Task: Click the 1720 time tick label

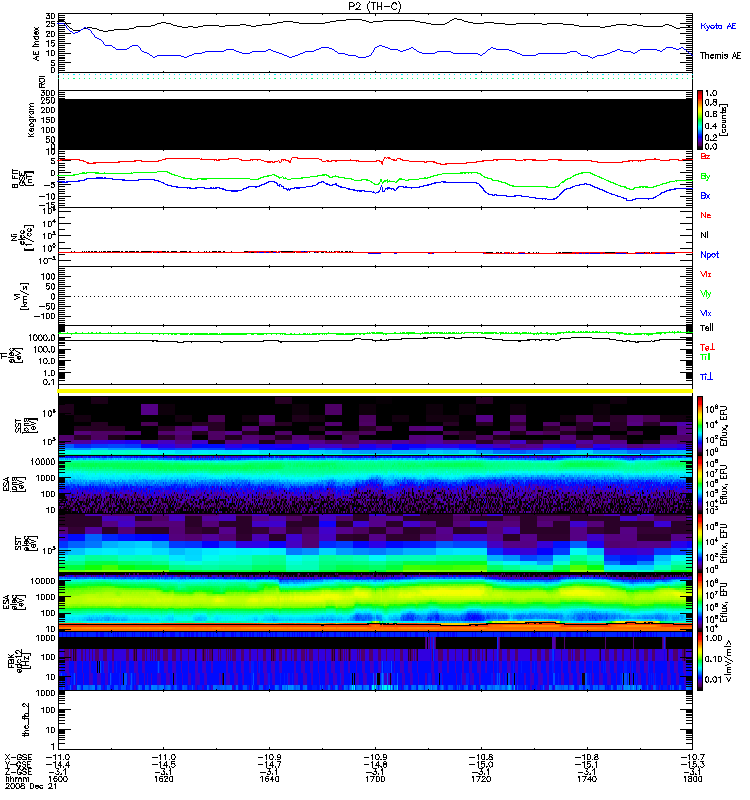Action: click(481, 779)
